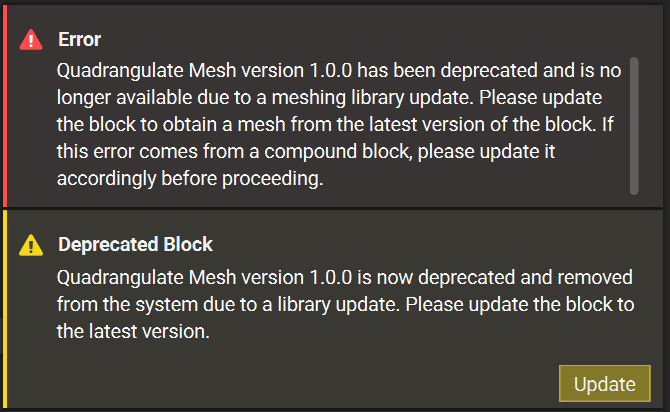The image size is (670, 412).
Task: Click version "1.0.0" in the Deprecated Block message
Action: 330,277
